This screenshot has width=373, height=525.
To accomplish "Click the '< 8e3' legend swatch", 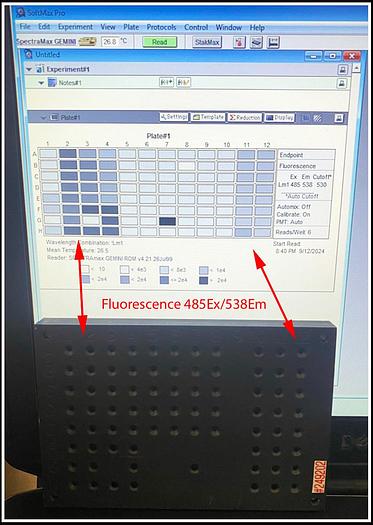I will (164, 270).
